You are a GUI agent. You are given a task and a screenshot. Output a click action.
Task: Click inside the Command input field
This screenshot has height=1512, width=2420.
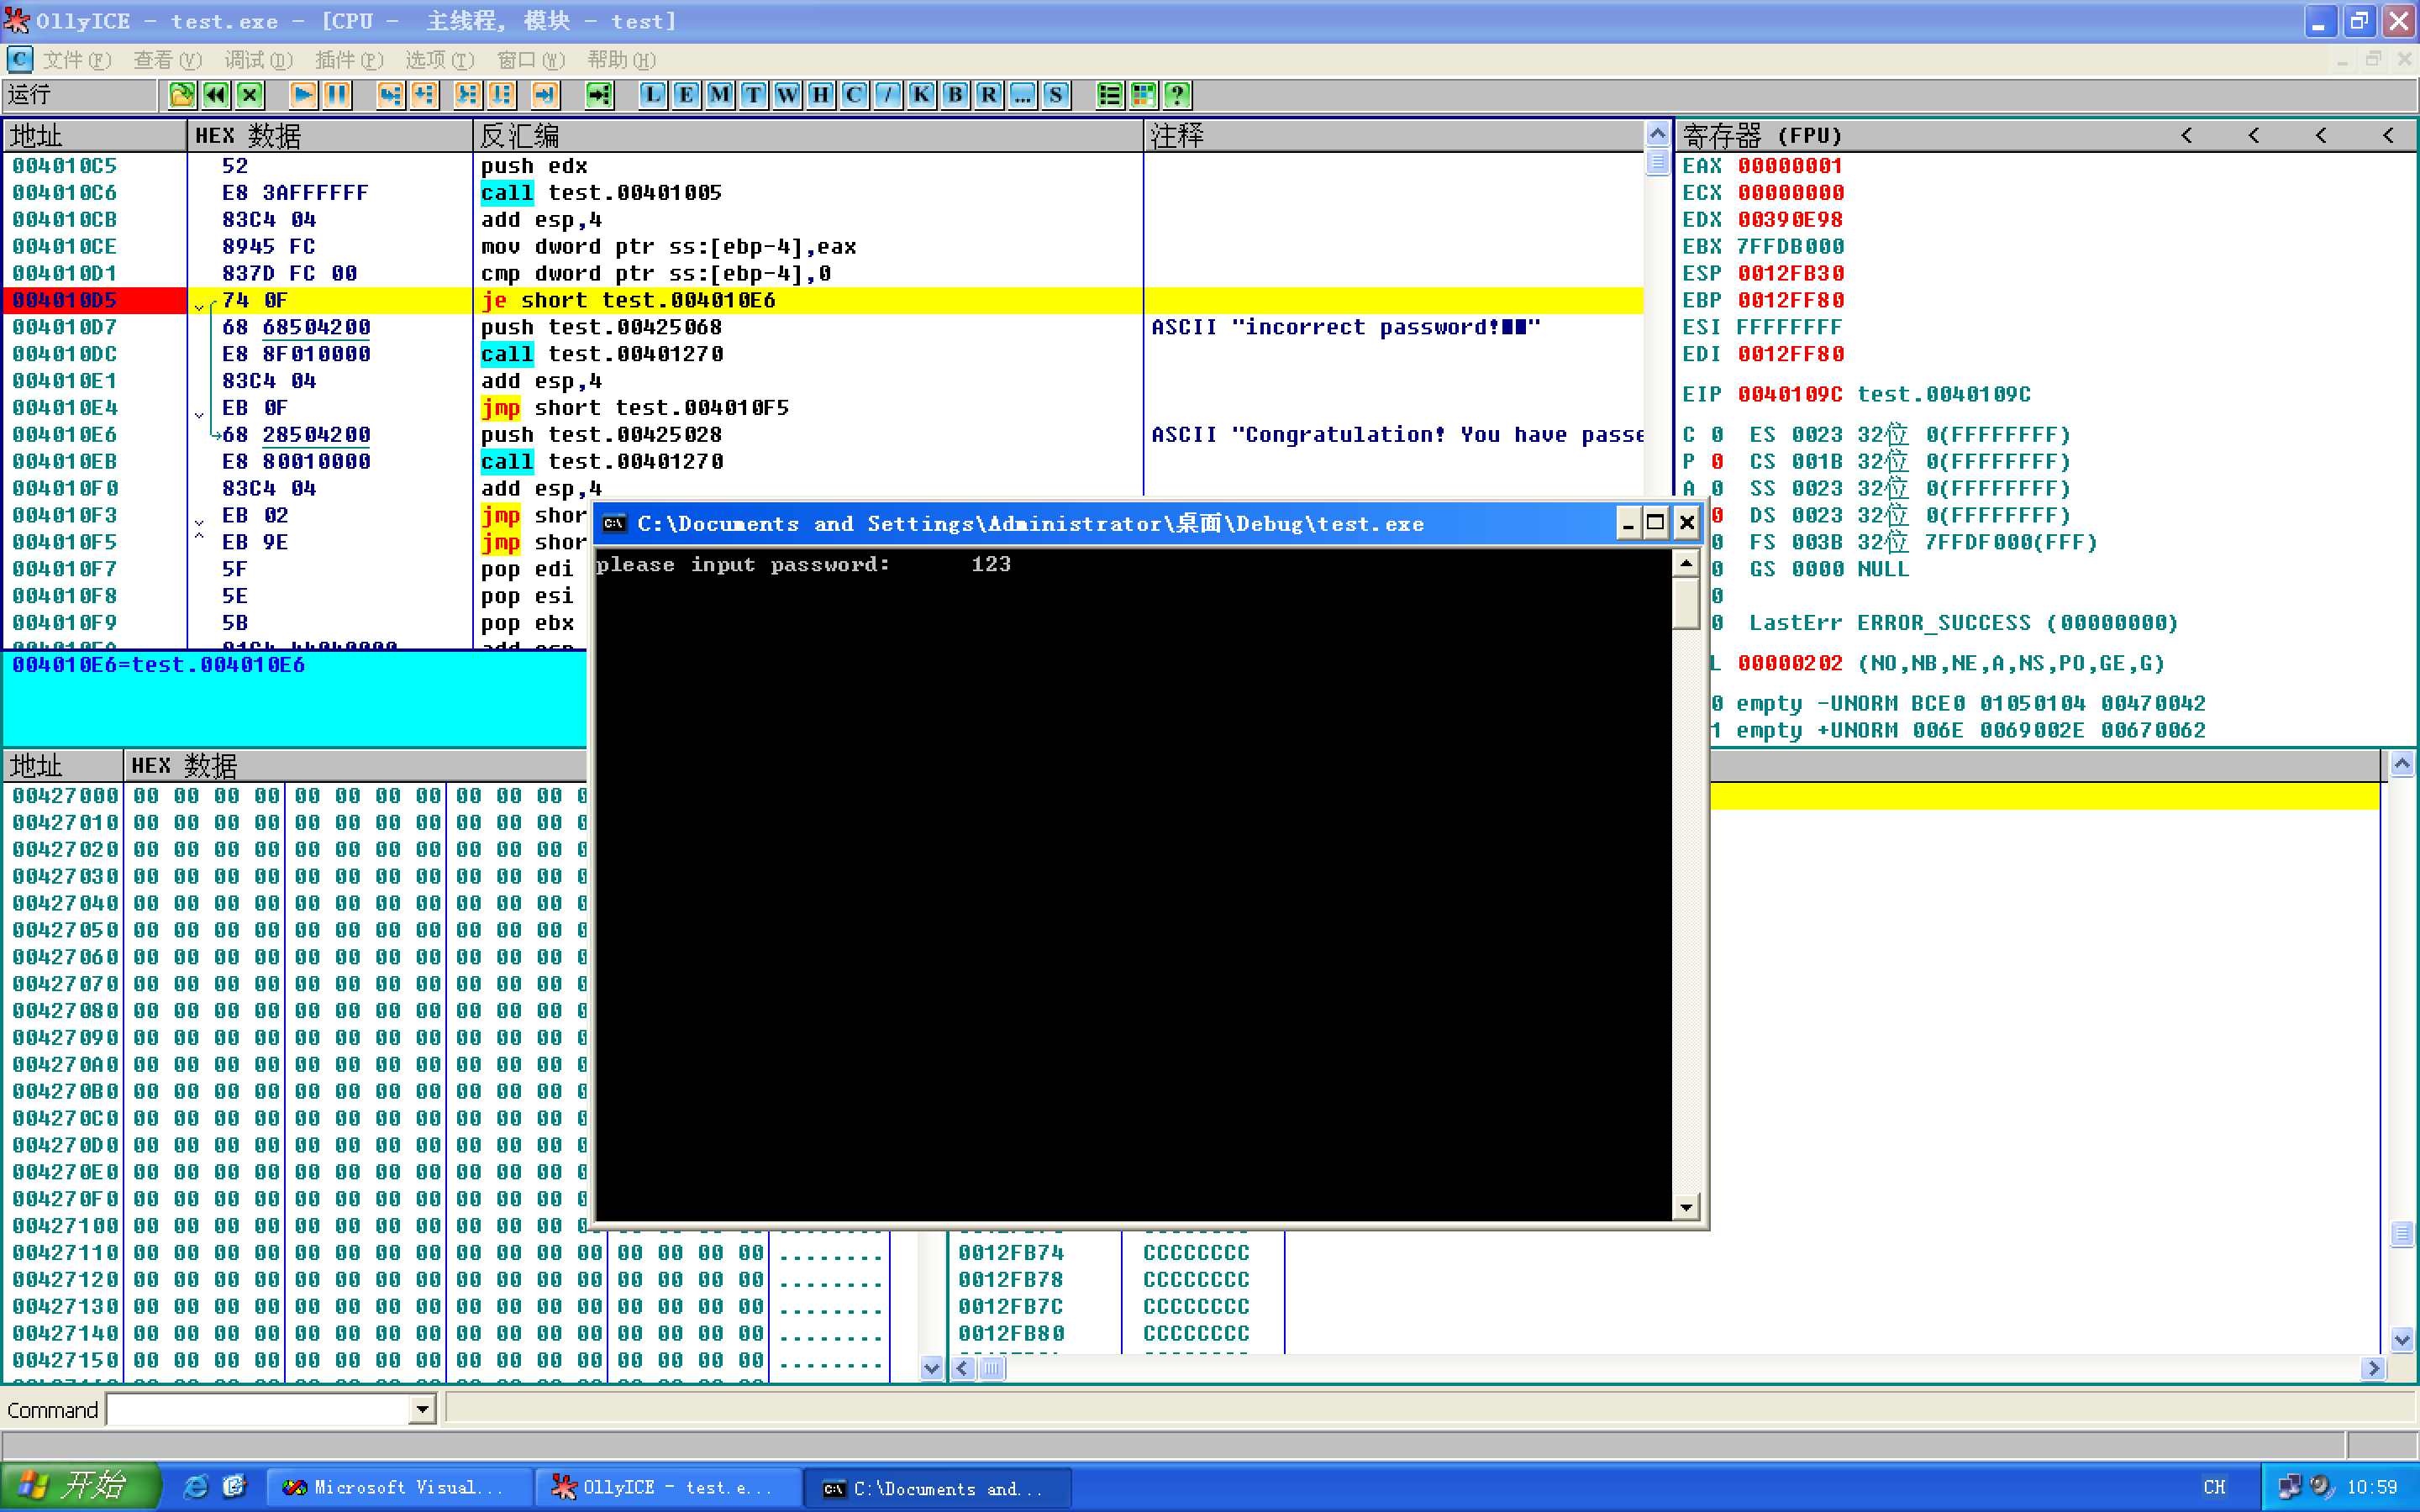(259, 1410)
